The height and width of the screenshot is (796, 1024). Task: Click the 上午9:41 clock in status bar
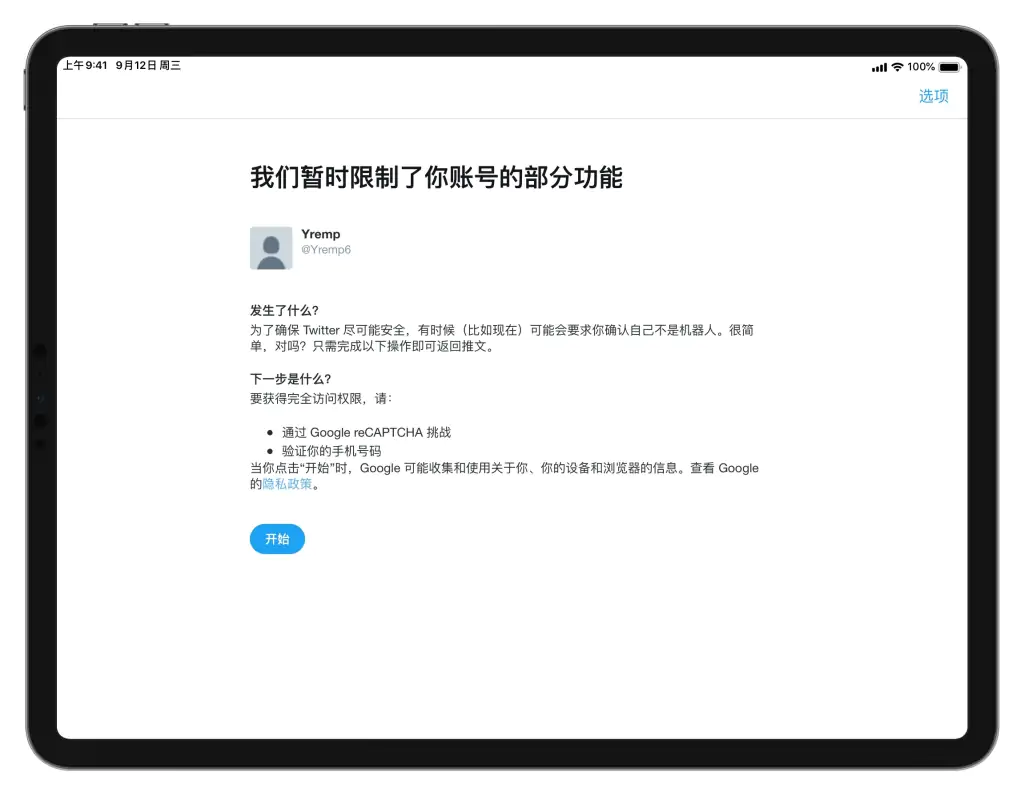pyautogui.click(x=85, y=65)
